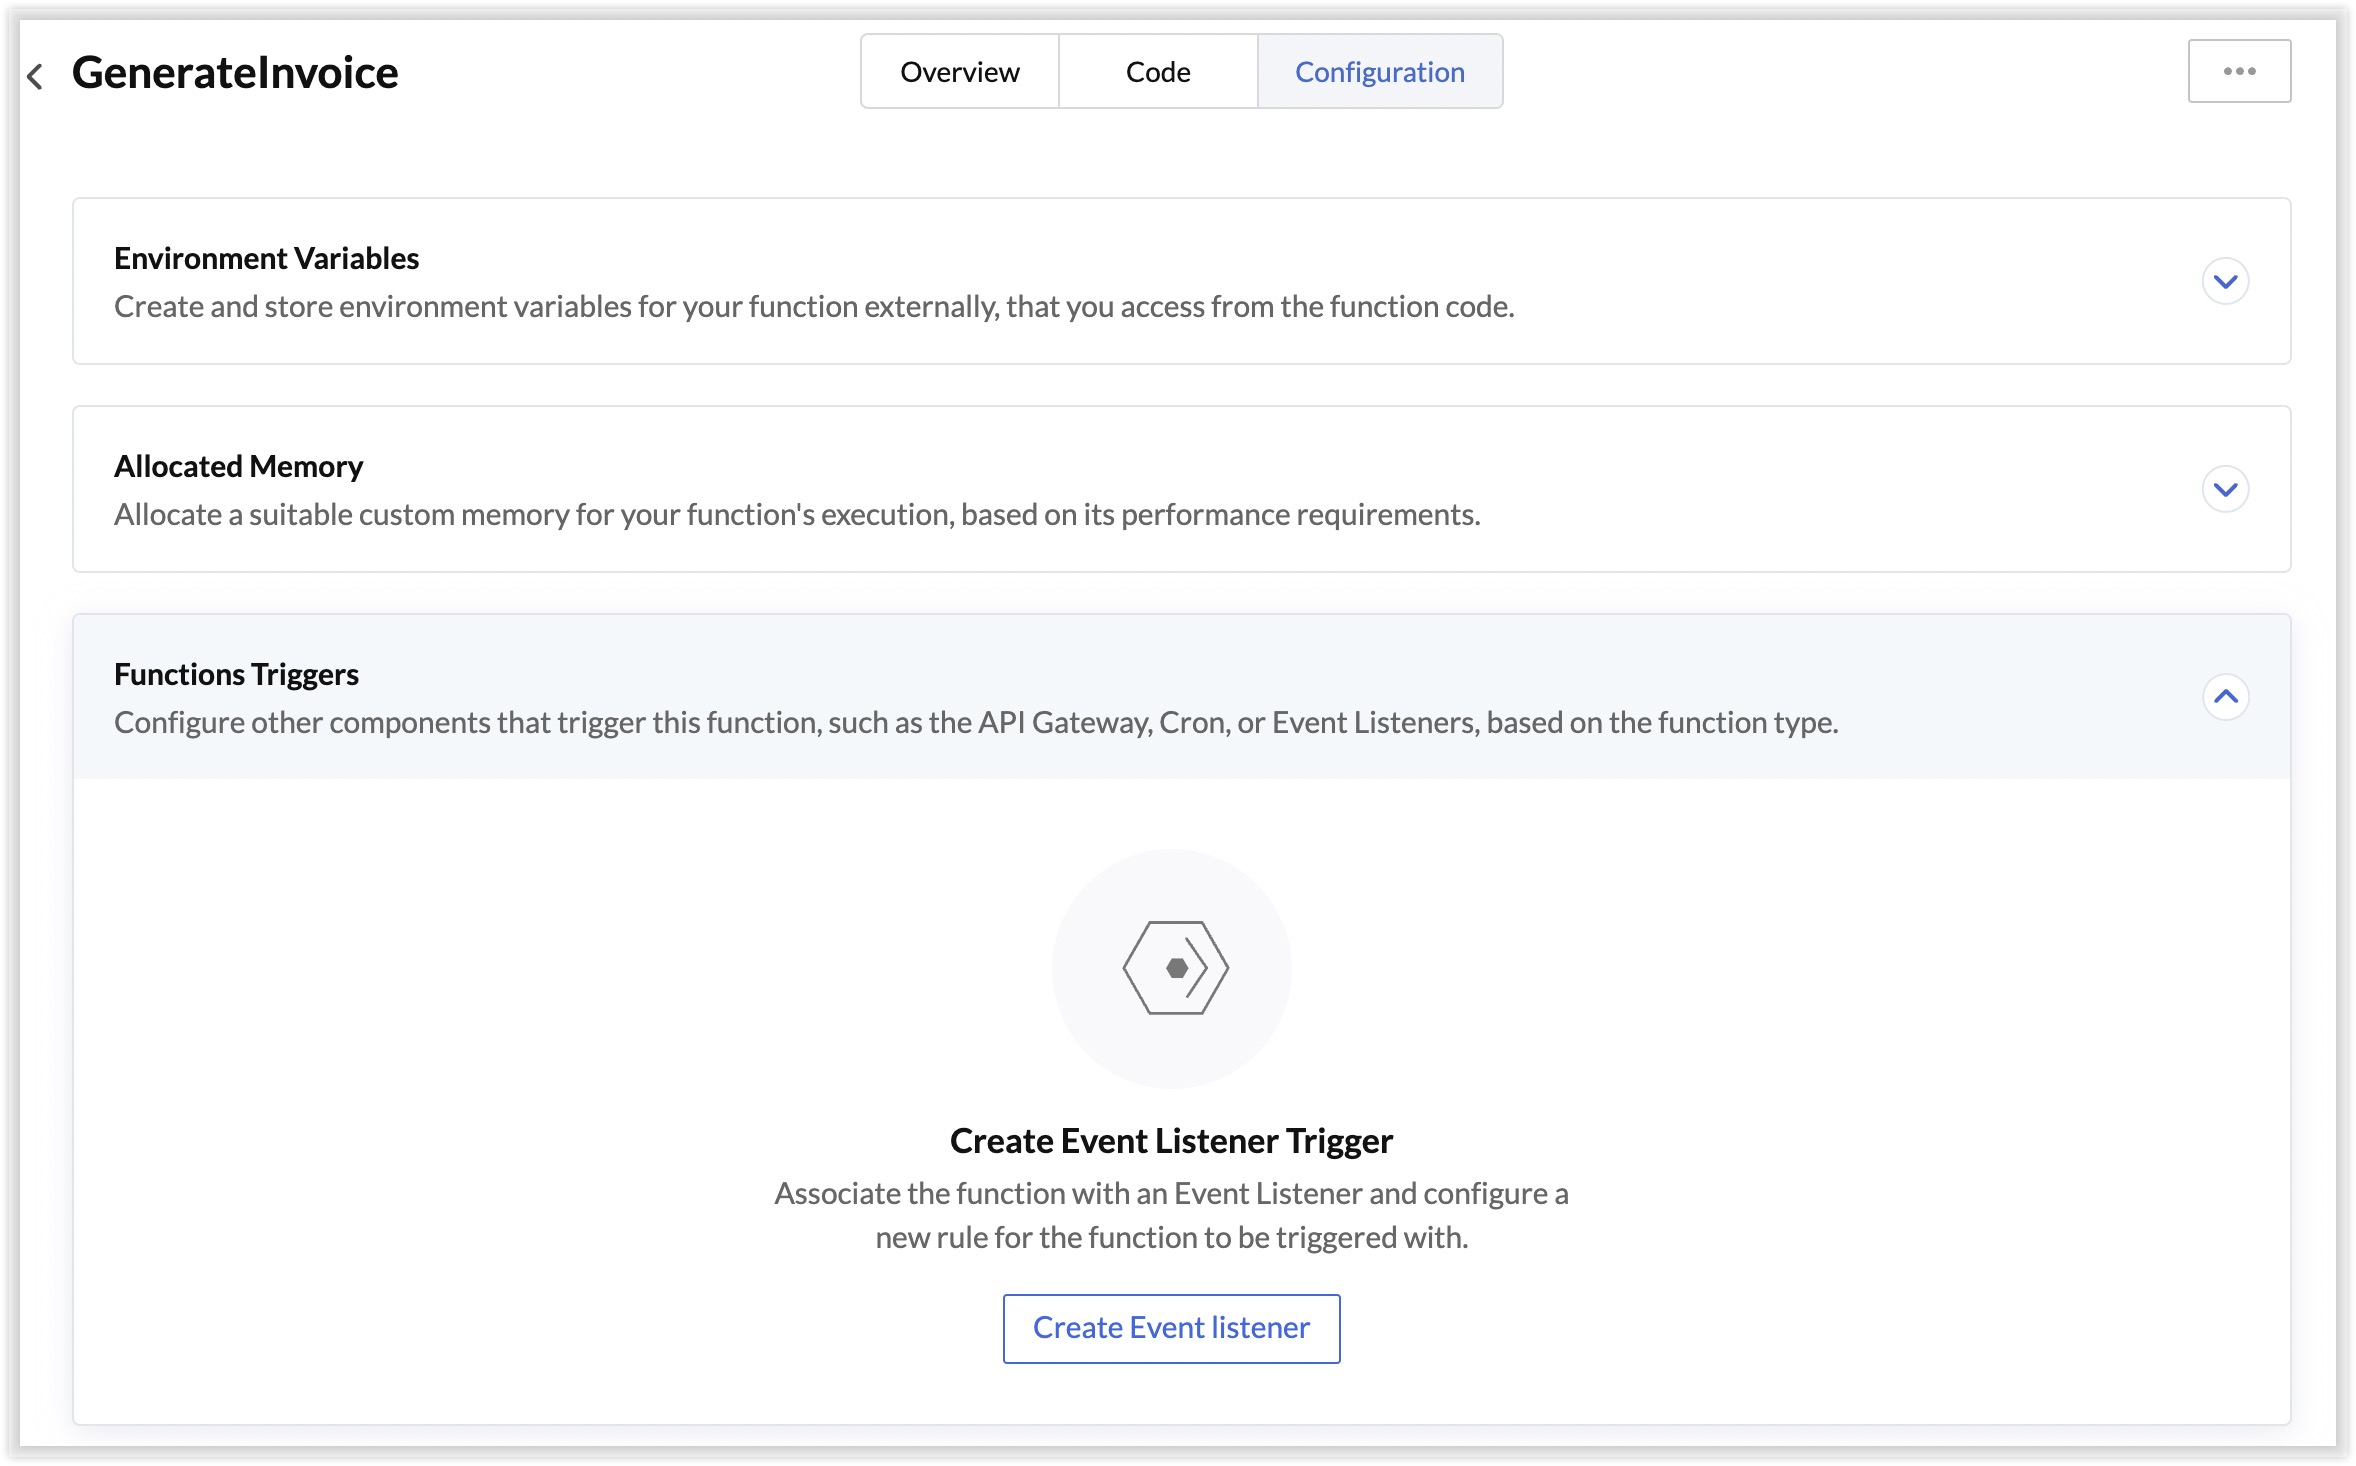Click the Allocated Memory description text
This screenshot has height=1466, width=2356.
(x=797, y=514)
